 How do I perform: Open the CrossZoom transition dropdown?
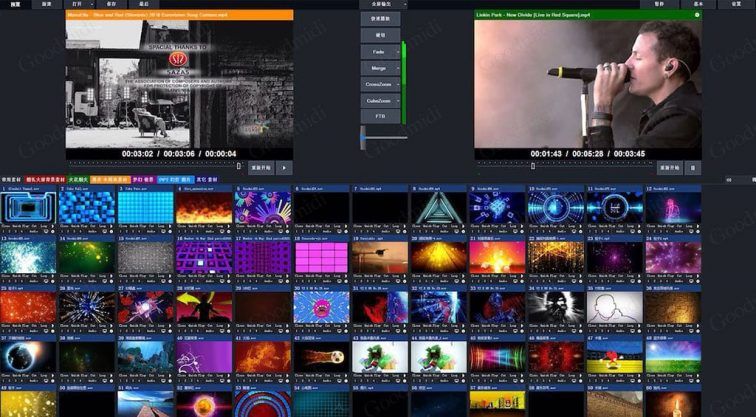coord(398,85)
